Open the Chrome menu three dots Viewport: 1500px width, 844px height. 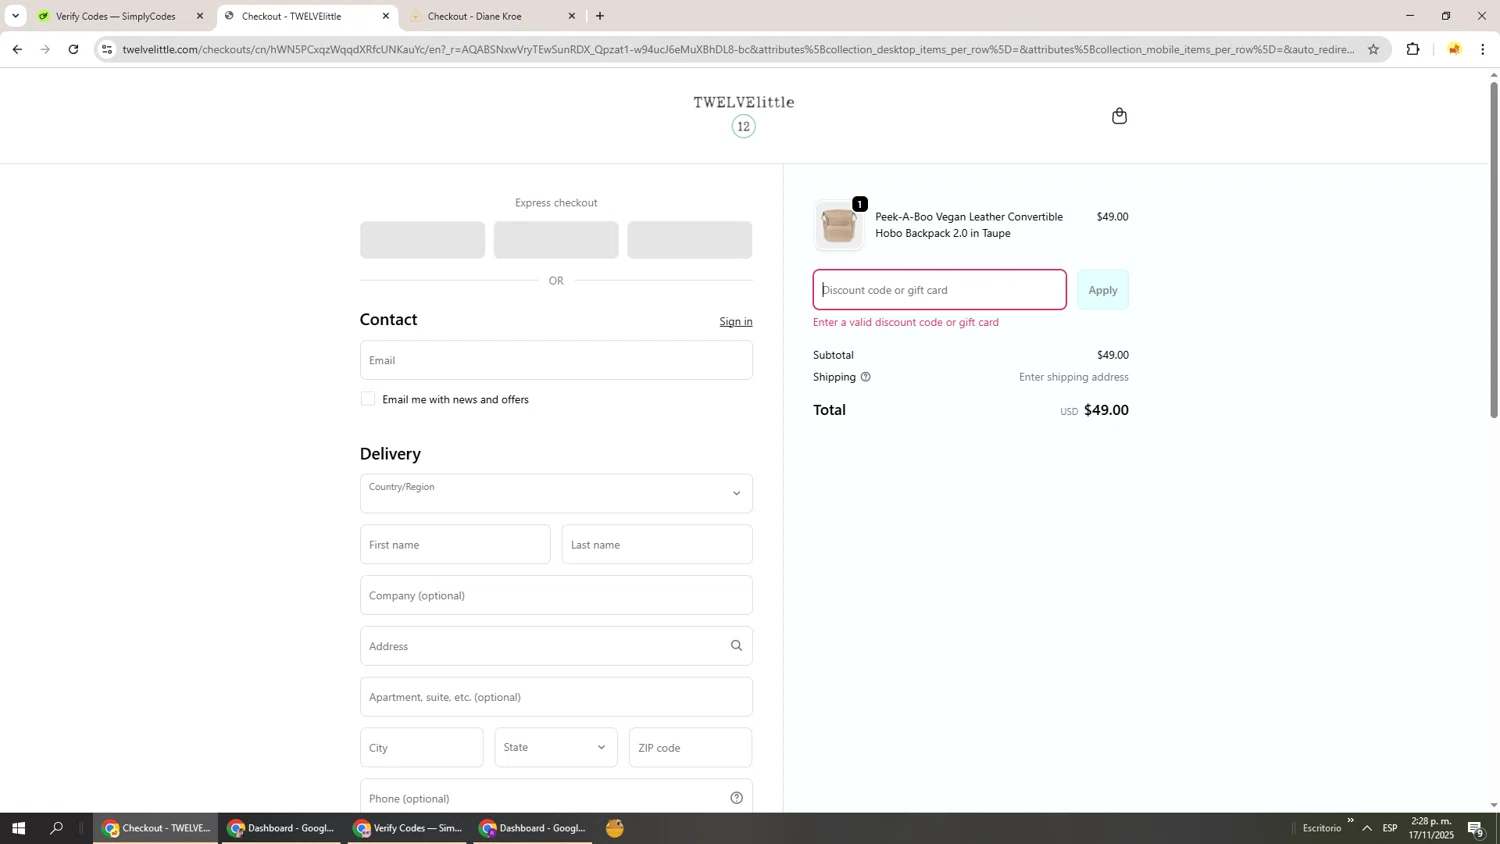[x=1483, y=49]
